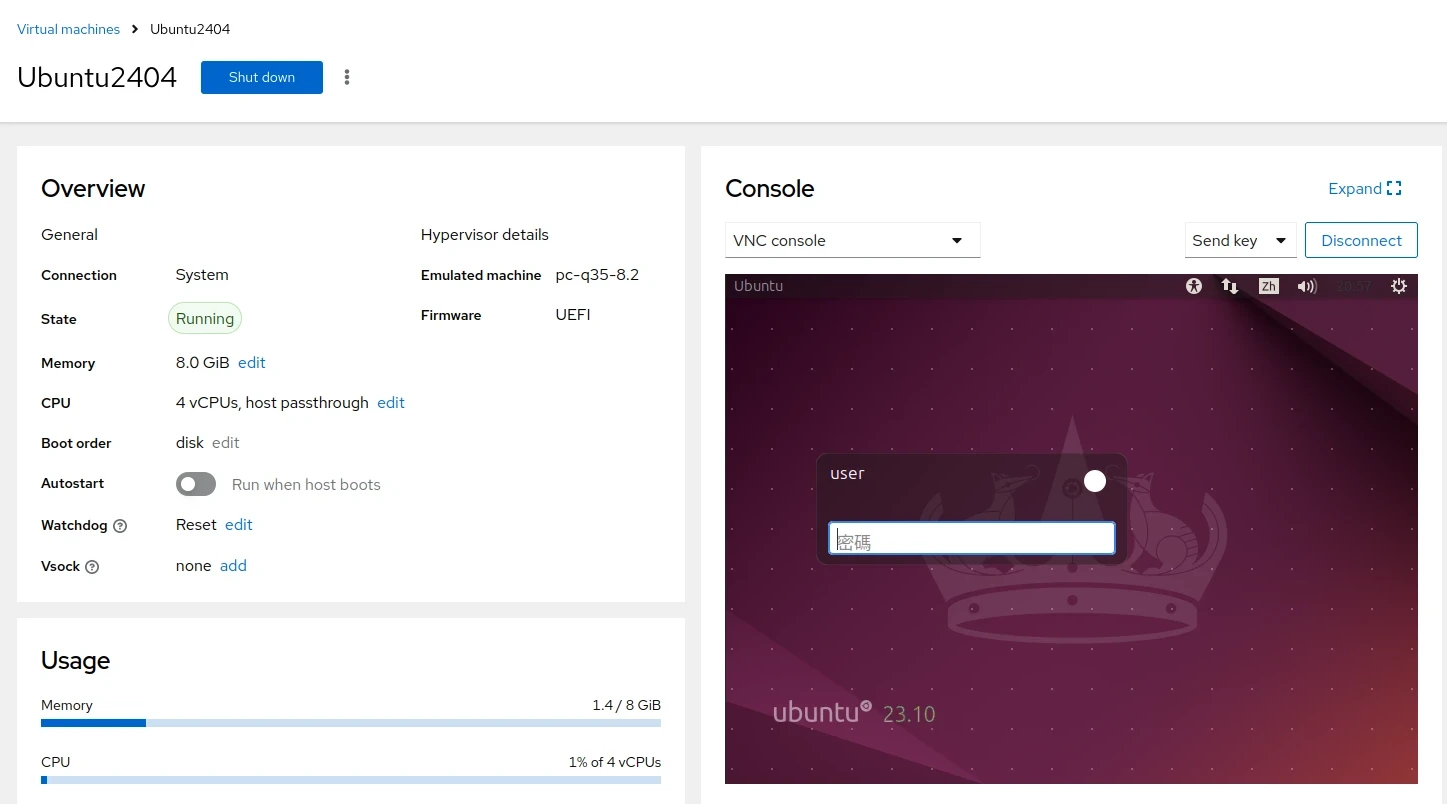Click the Shut down button
The image size is (1447, 804).
pos(262,77)
